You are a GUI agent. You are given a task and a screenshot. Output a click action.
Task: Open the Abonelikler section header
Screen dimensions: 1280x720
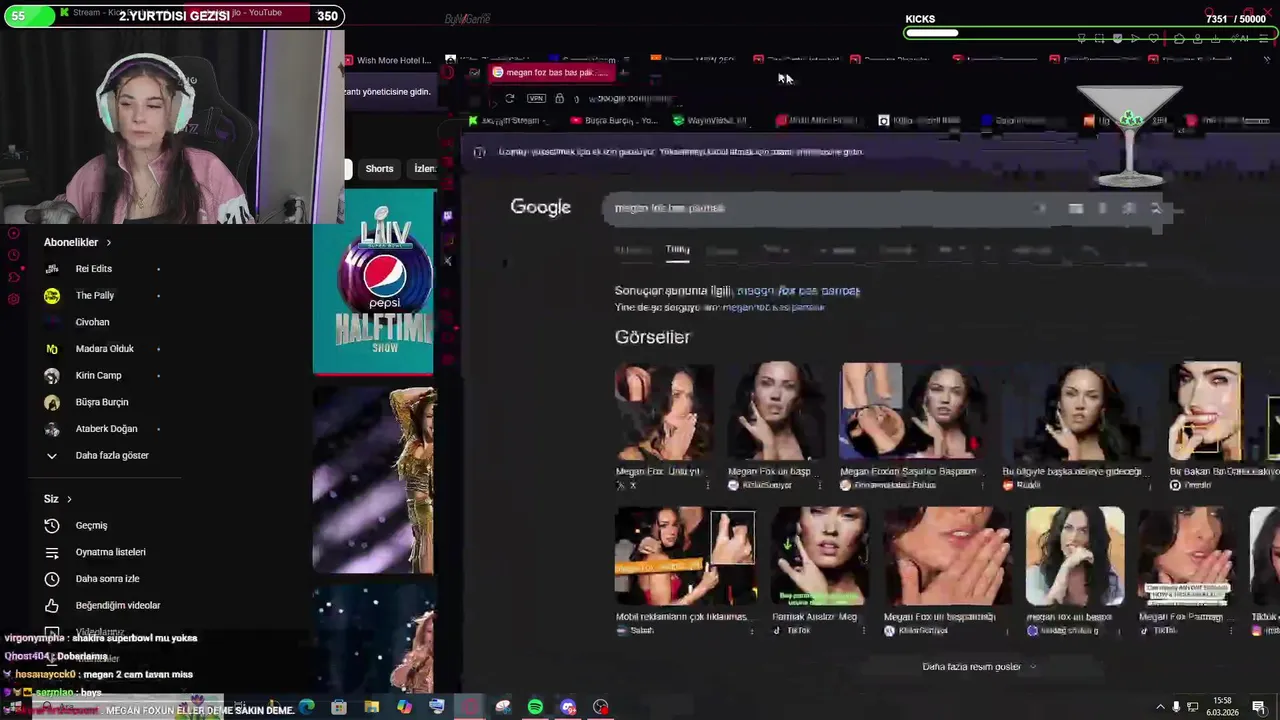(77, 242)
